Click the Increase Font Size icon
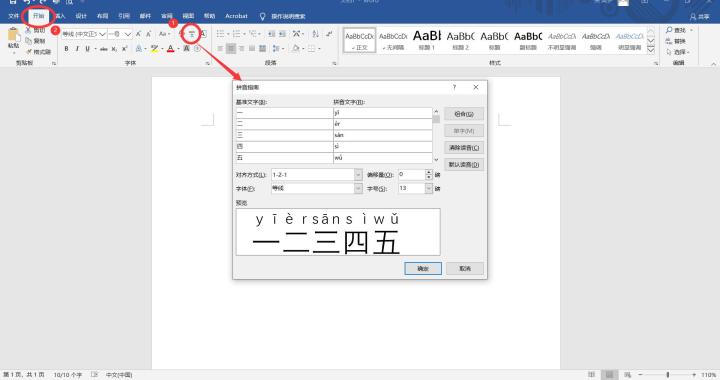720x380 pixels. click(138, 34)
